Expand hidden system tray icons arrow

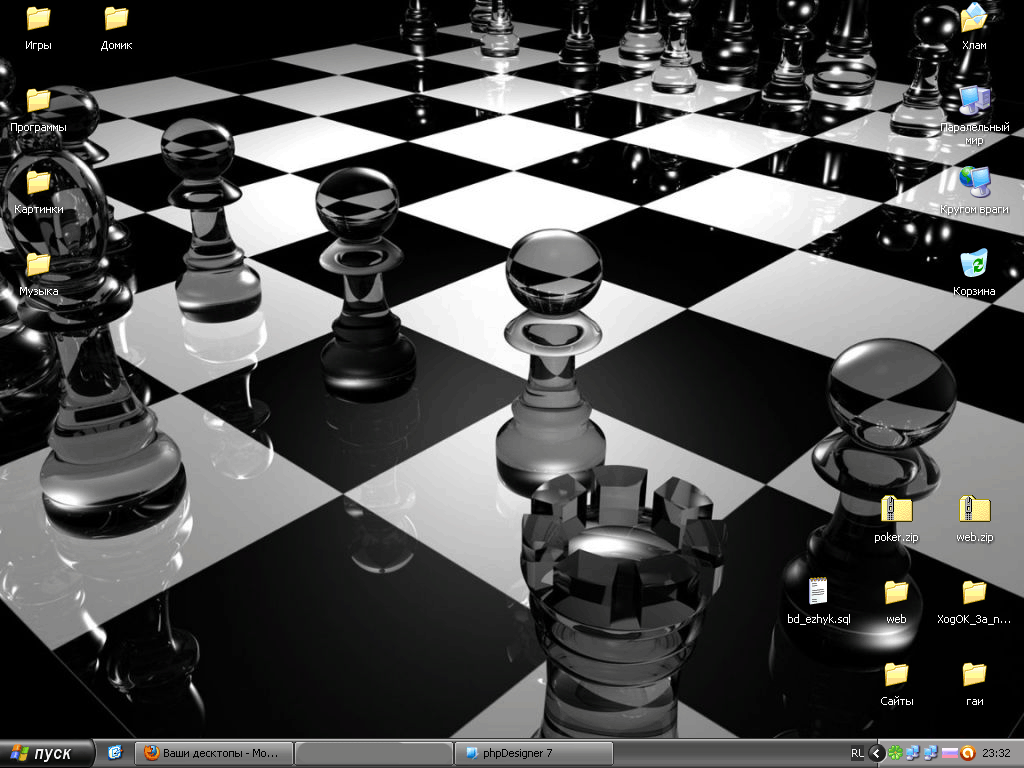click(877, 753)
